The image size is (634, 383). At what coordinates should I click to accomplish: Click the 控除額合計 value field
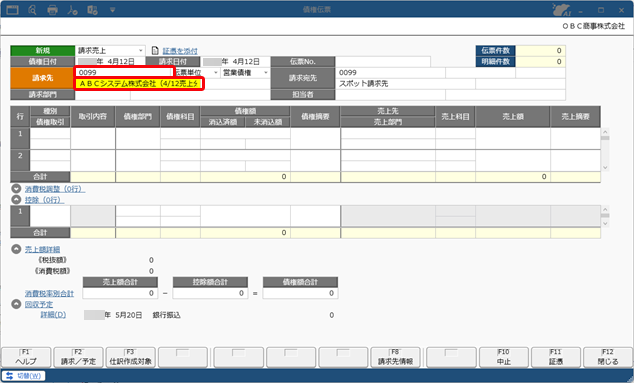point(210,293)
